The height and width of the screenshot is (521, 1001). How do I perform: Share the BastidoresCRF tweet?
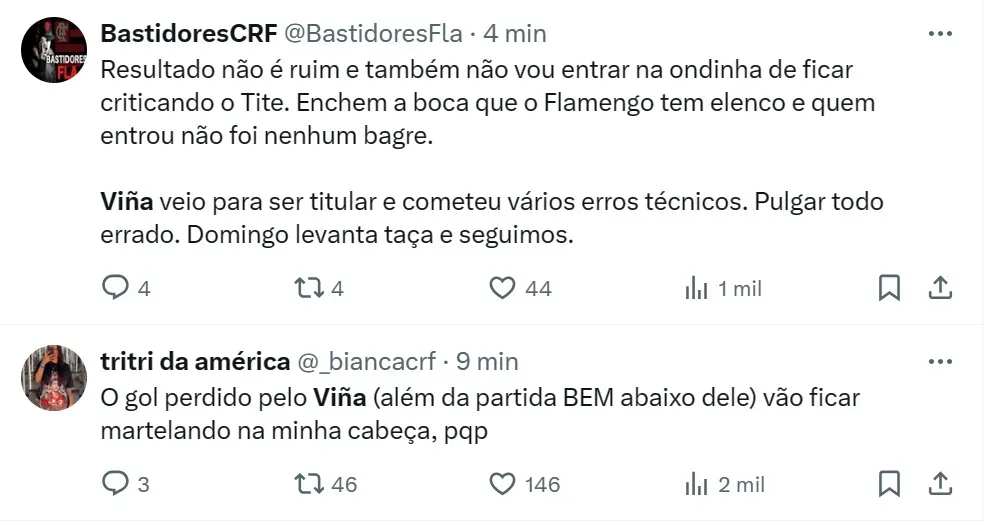[x=939, y=289]
